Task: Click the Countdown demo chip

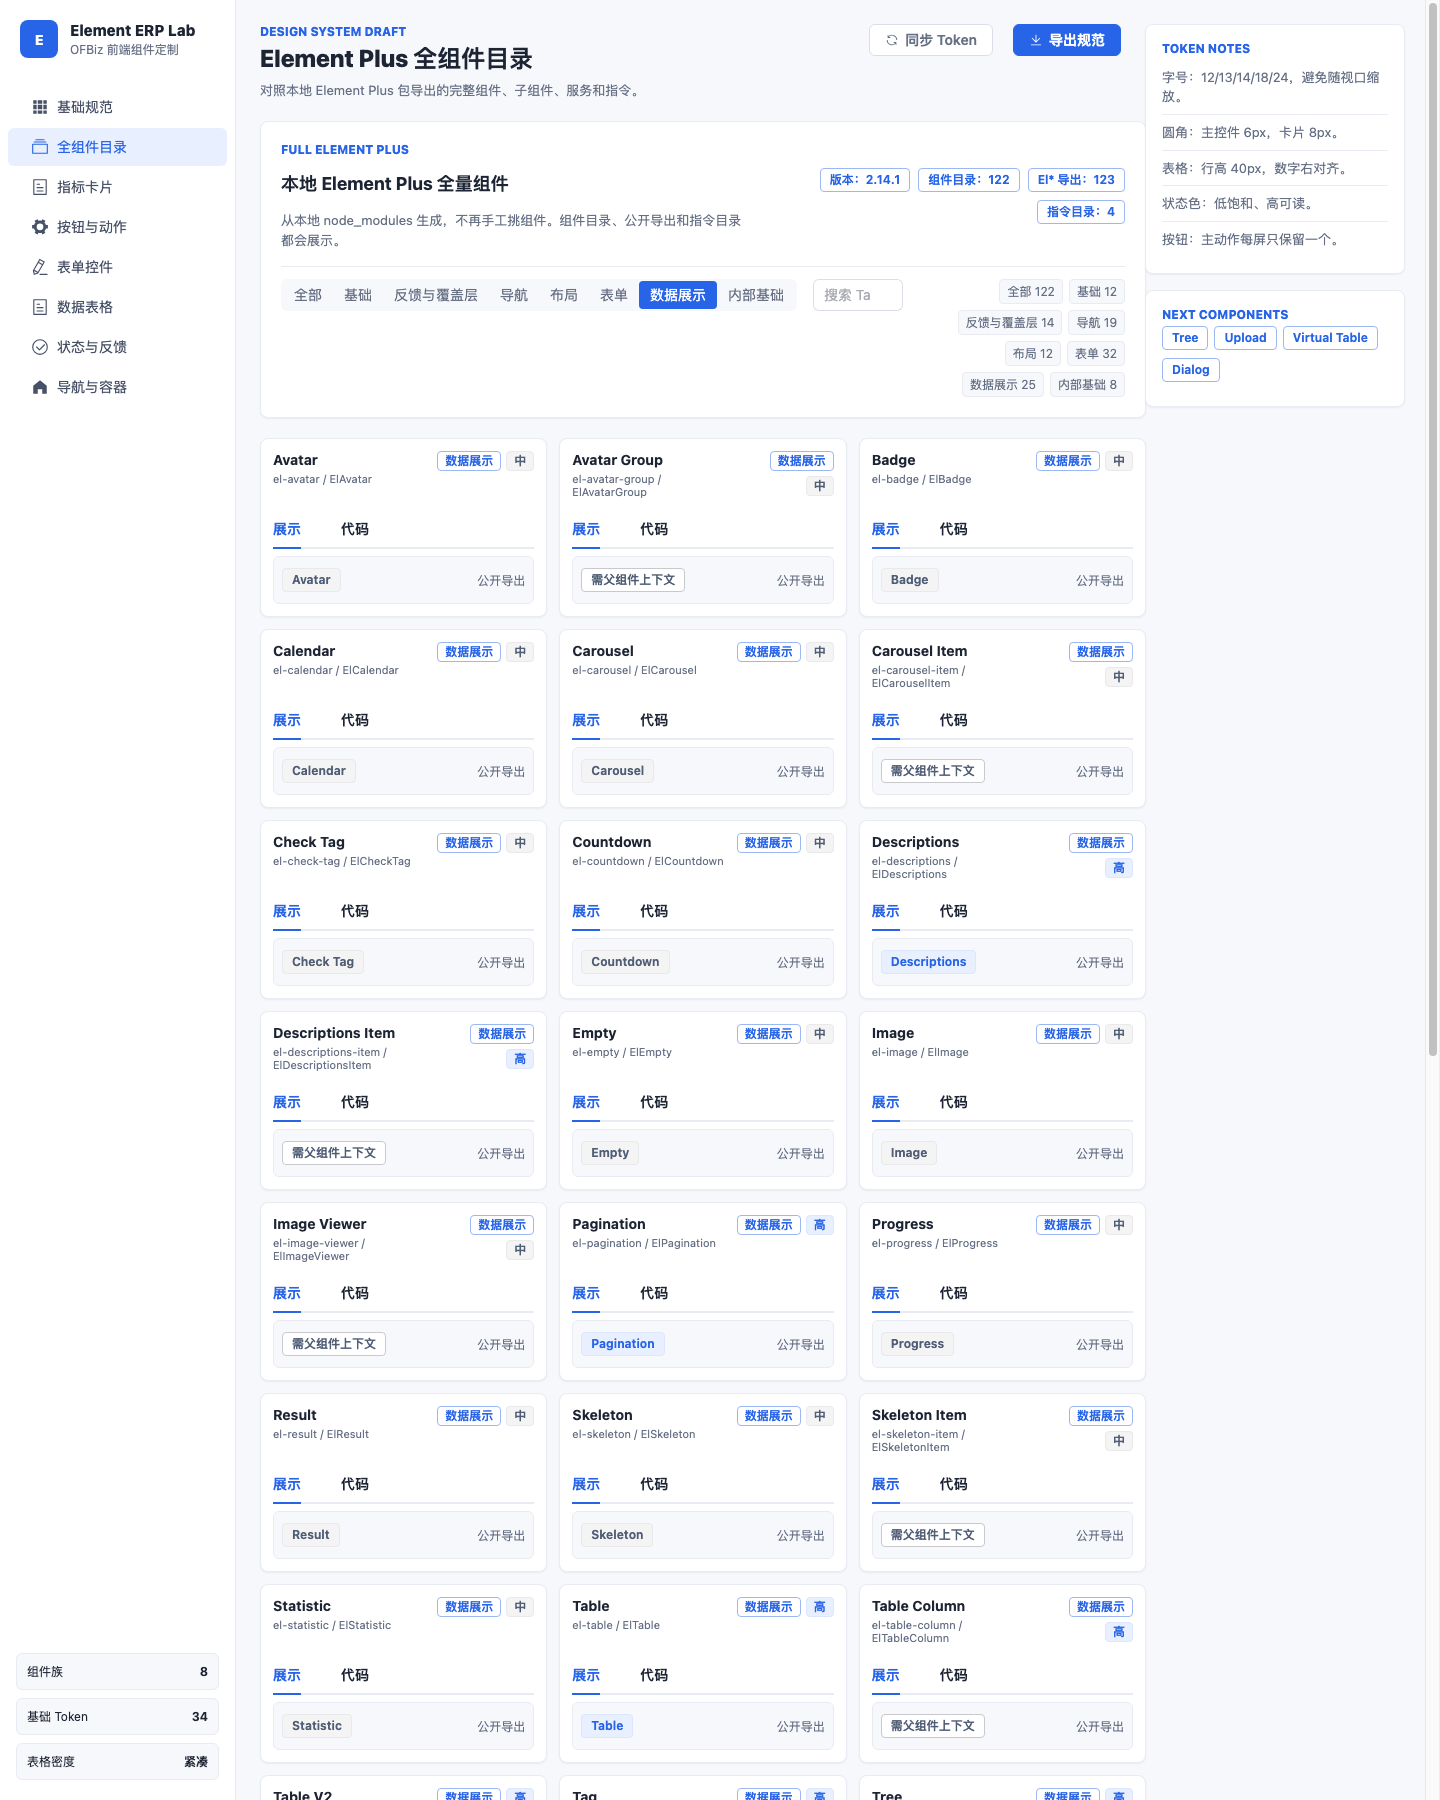Action: pos(625,962)
